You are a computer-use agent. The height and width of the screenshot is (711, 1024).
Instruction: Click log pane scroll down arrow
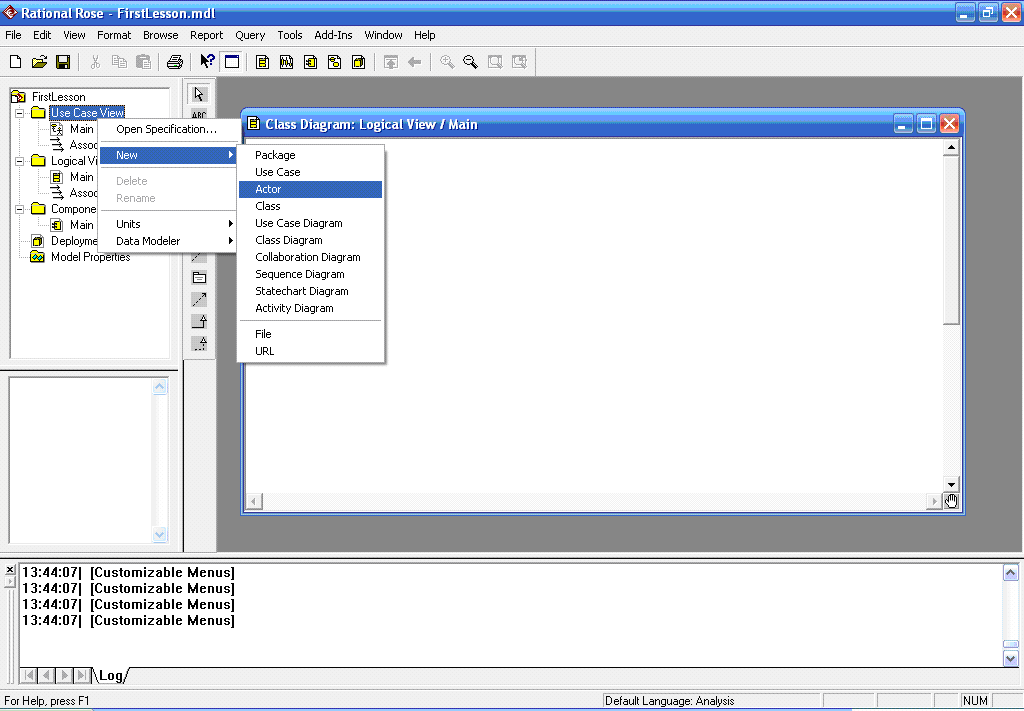tap(1010, 659)
